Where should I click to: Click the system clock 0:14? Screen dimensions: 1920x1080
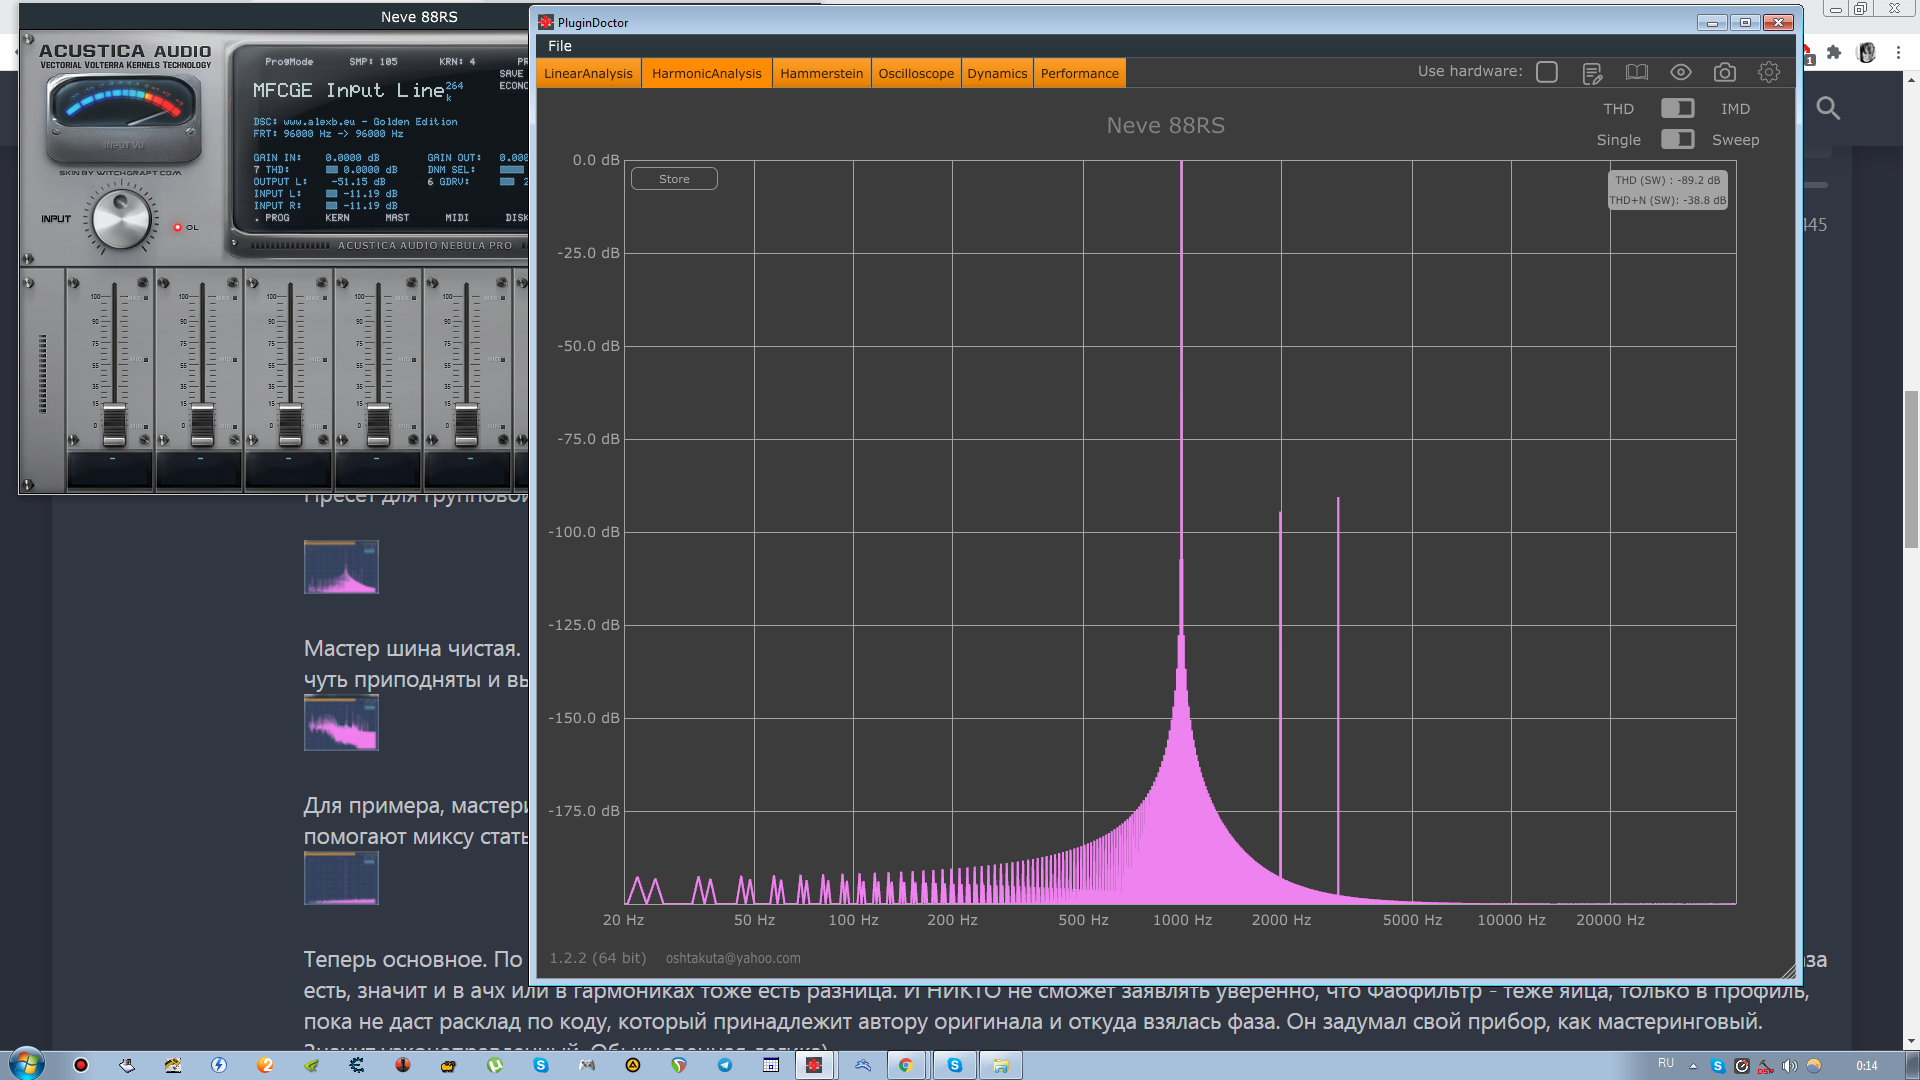(1866, 1066)
